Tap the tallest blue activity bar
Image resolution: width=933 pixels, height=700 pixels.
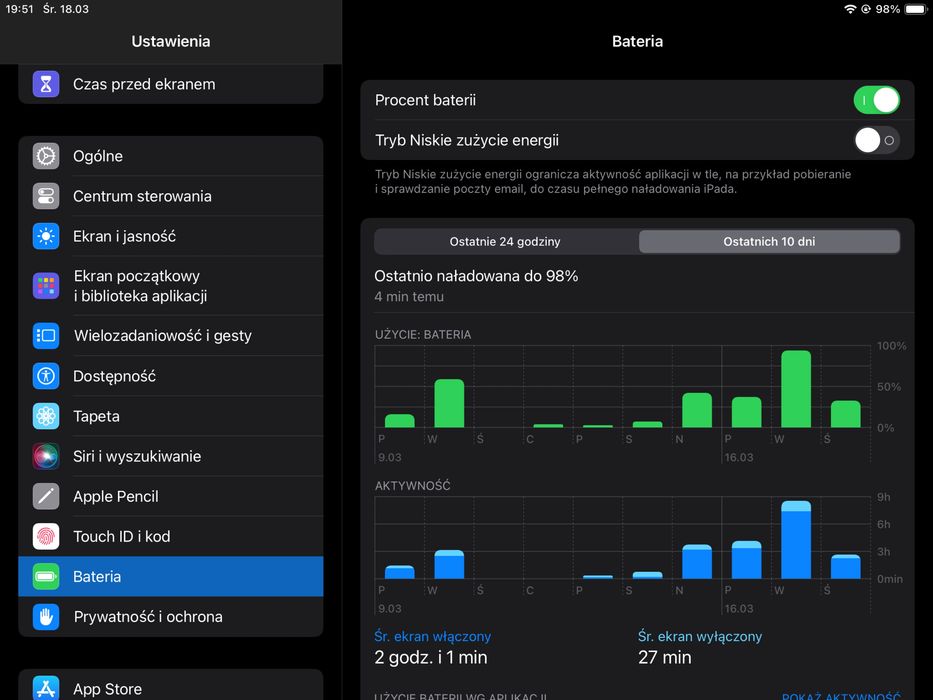(x=796, y=540)
